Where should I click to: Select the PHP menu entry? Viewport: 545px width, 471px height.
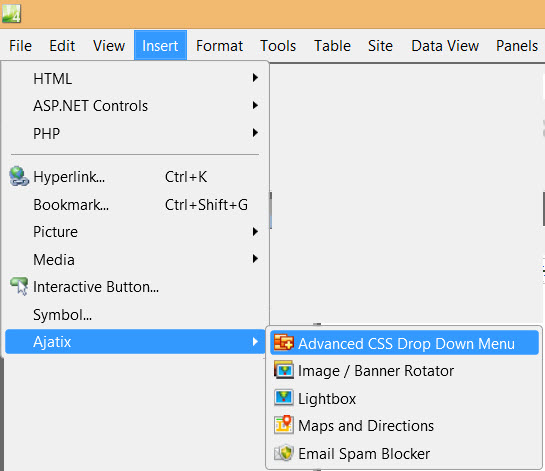coord(135,133)
